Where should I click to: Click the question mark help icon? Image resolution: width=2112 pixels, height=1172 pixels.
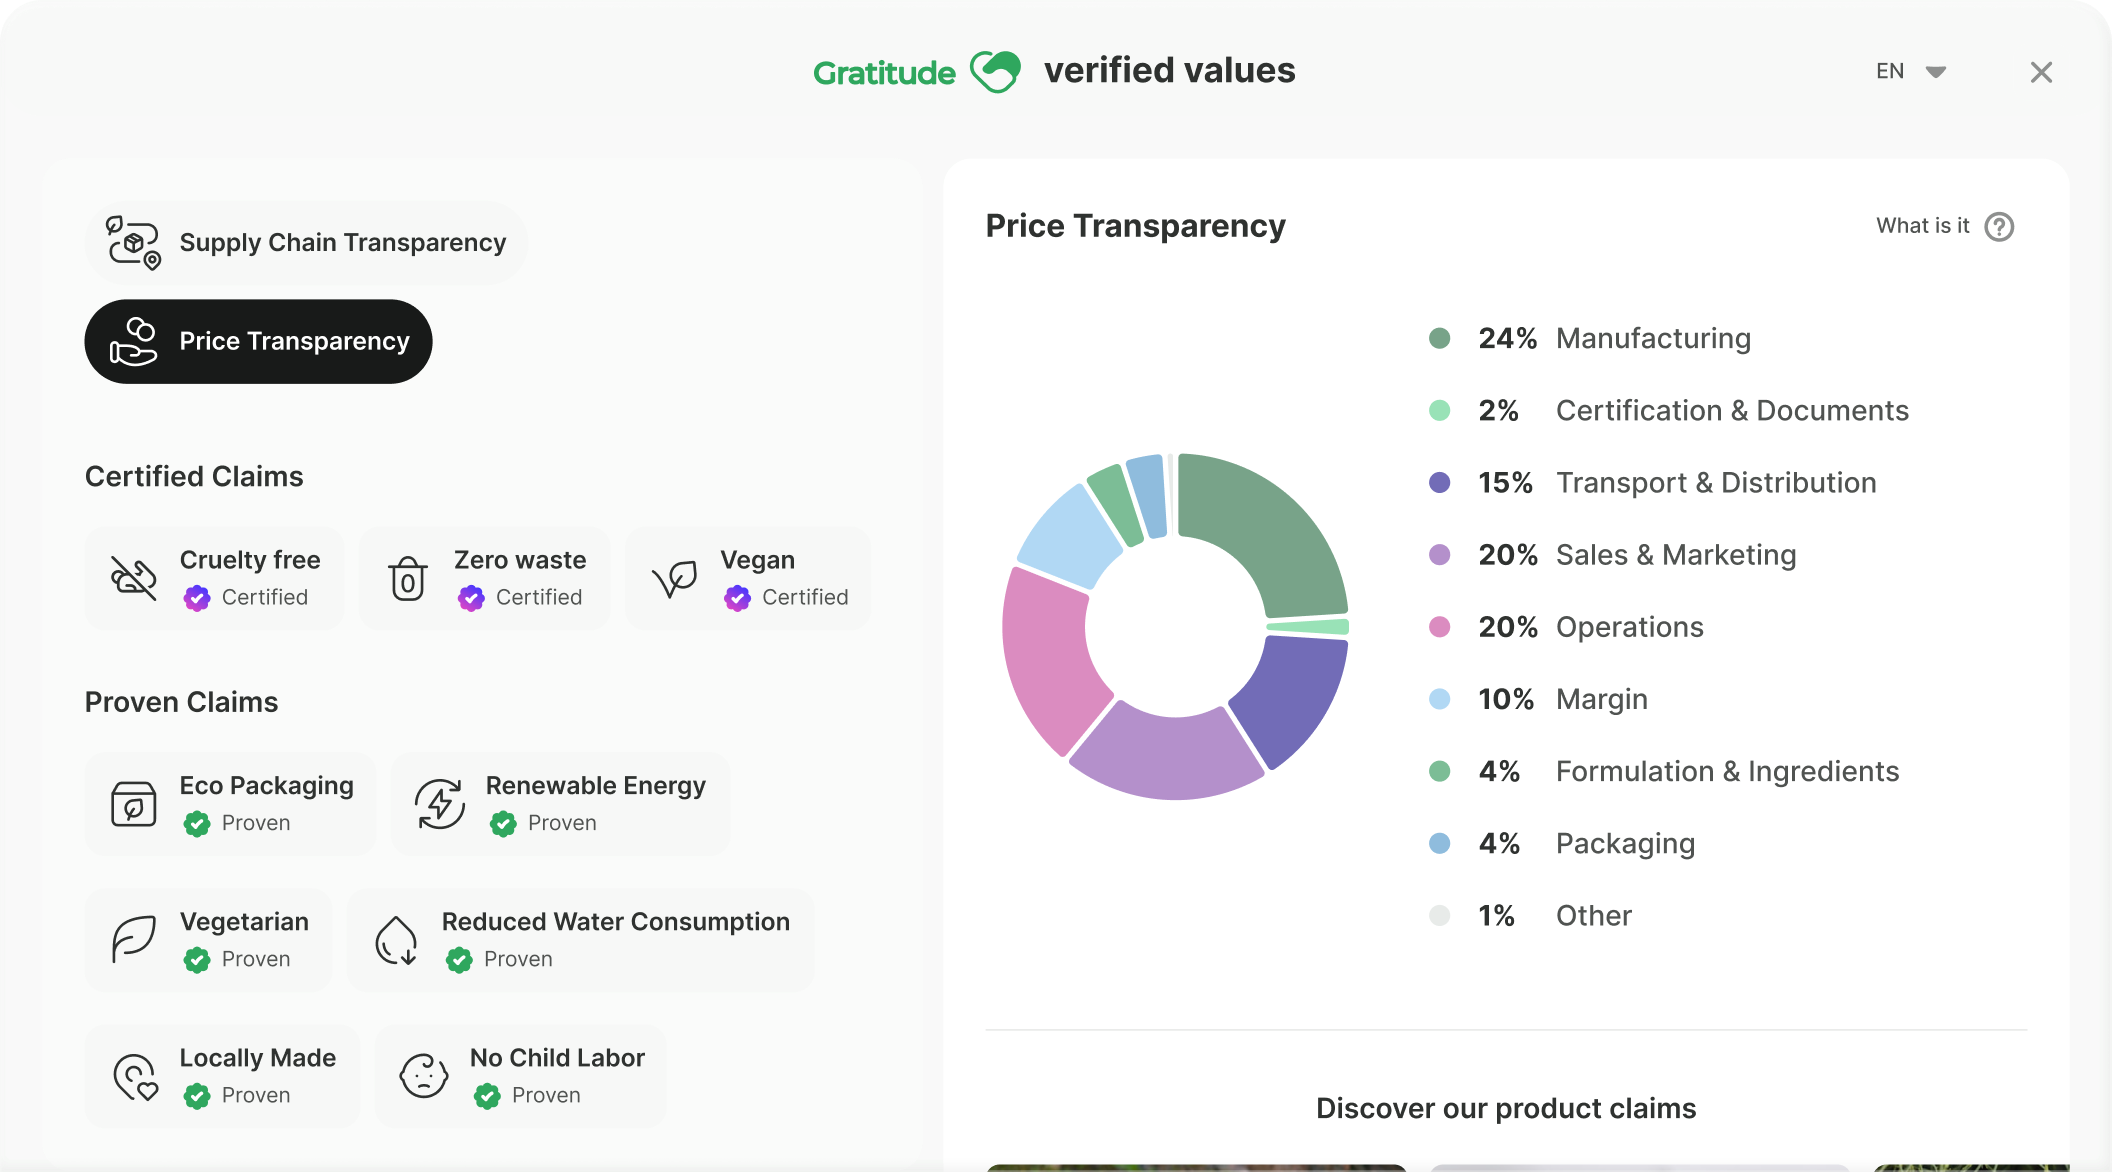(1999, 227)
